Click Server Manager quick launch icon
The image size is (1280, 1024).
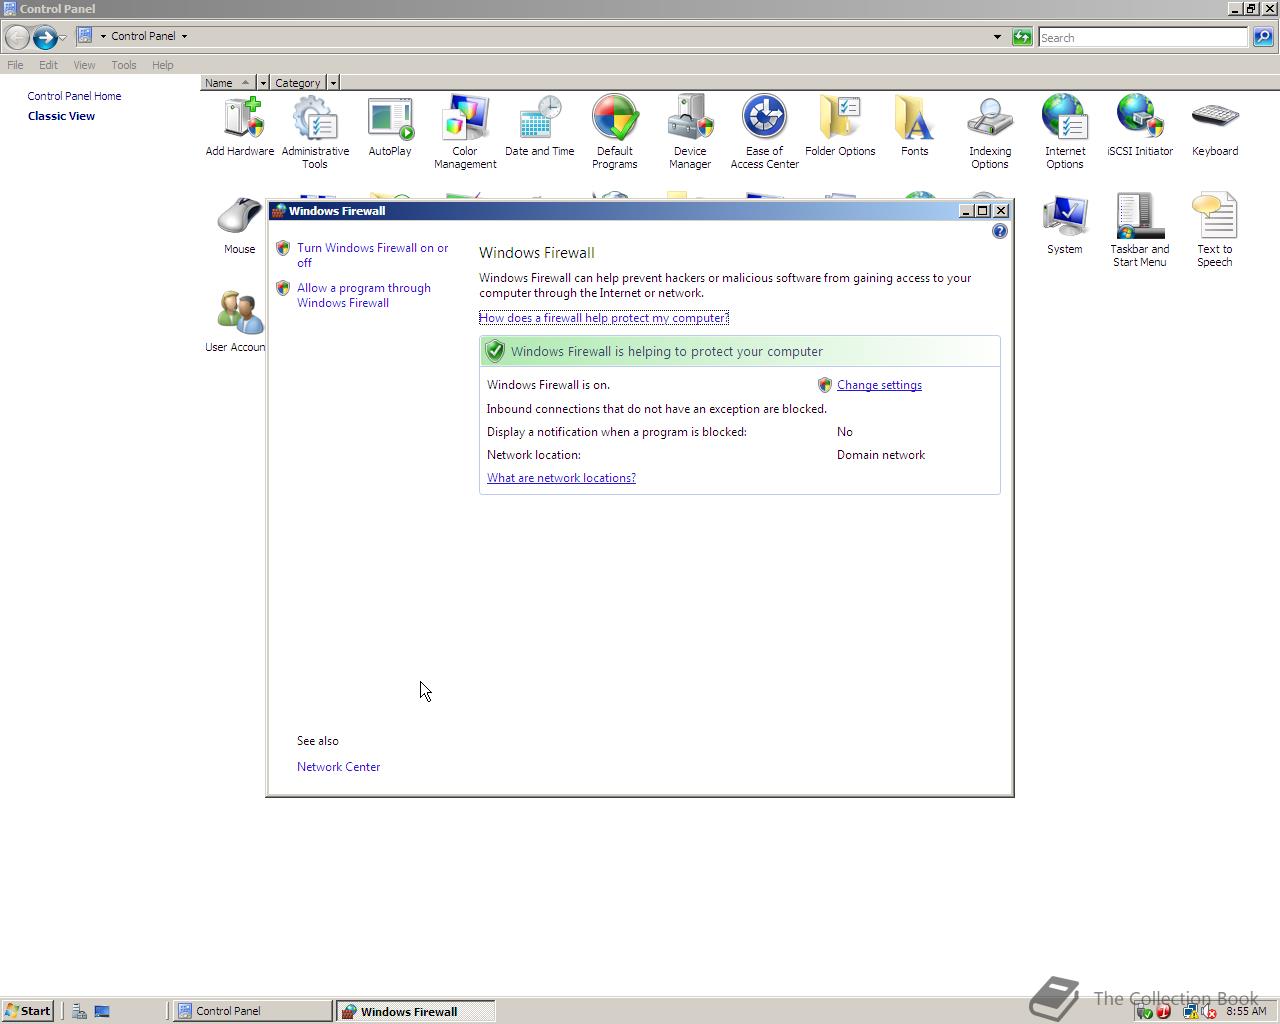tap(79, 1011)
